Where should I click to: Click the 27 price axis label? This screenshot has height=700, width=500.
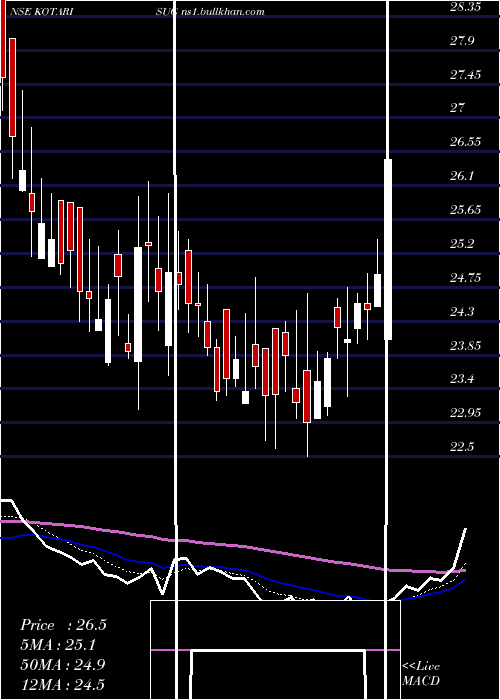[458, 108]
